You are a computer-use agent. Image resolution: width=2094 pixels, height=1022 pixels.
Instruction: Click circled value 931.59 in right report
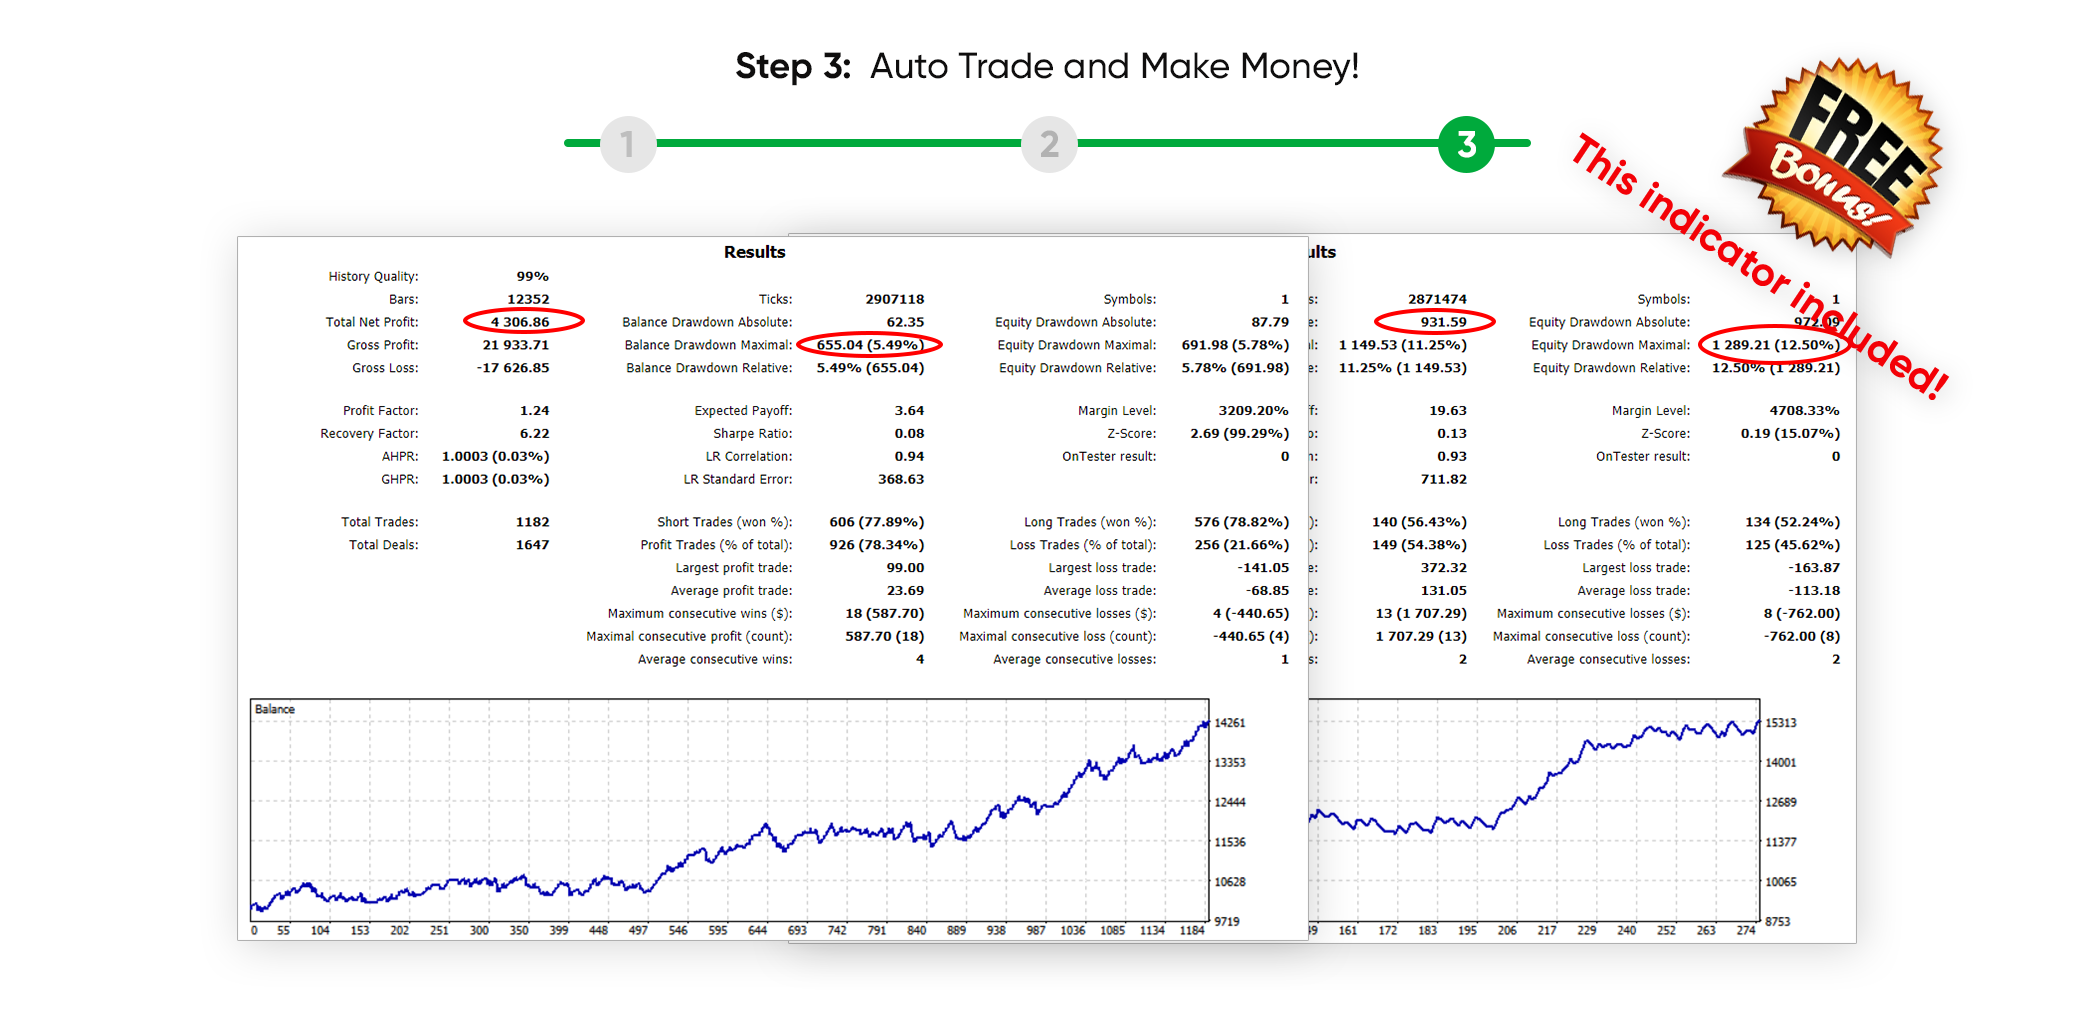[1444, 322]
